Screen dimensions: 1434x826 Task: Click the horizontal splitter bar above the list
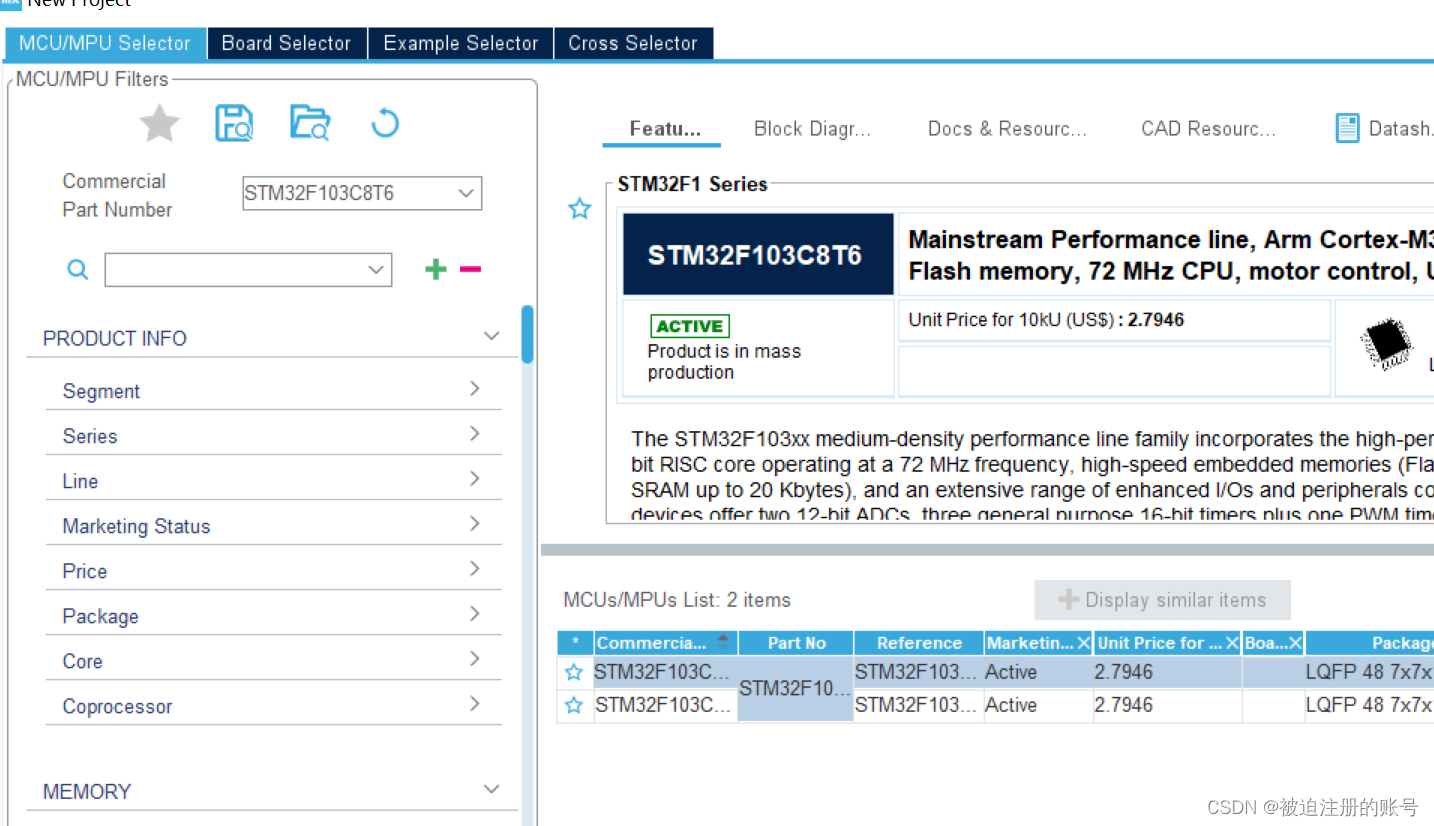(987, 550)
